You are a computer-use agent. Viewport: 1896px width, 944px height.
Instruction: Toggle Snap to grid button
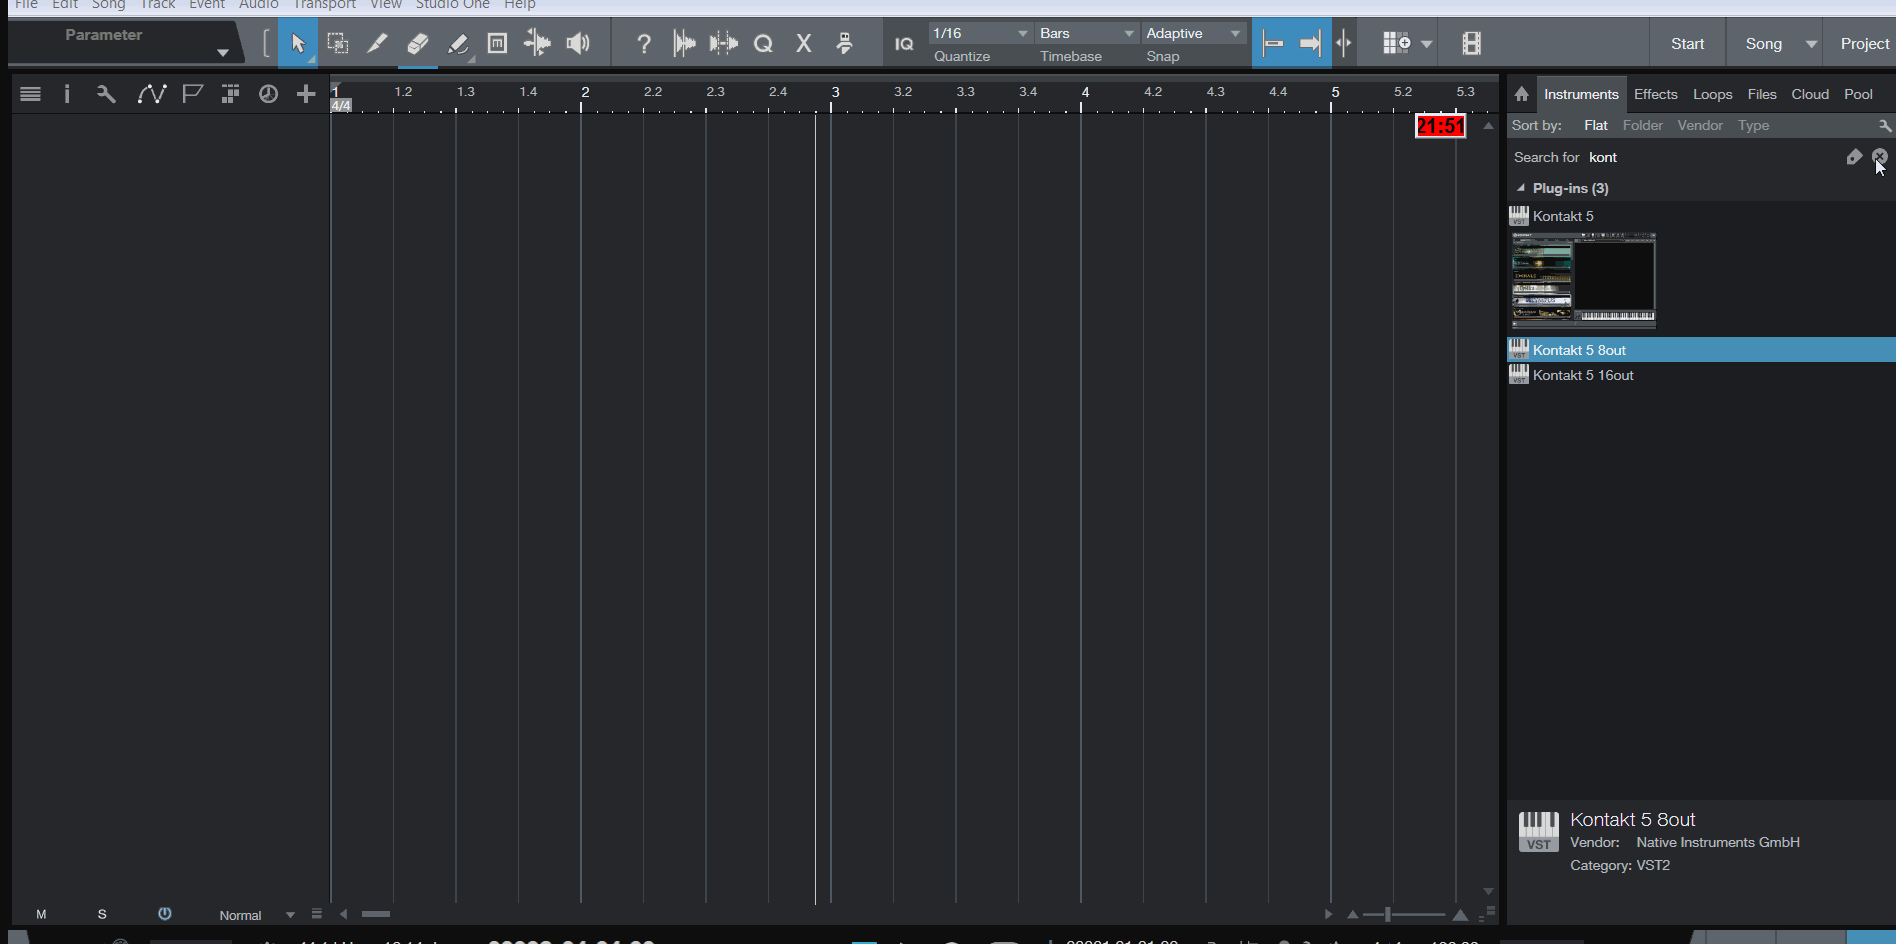(x=1272, y=43)
